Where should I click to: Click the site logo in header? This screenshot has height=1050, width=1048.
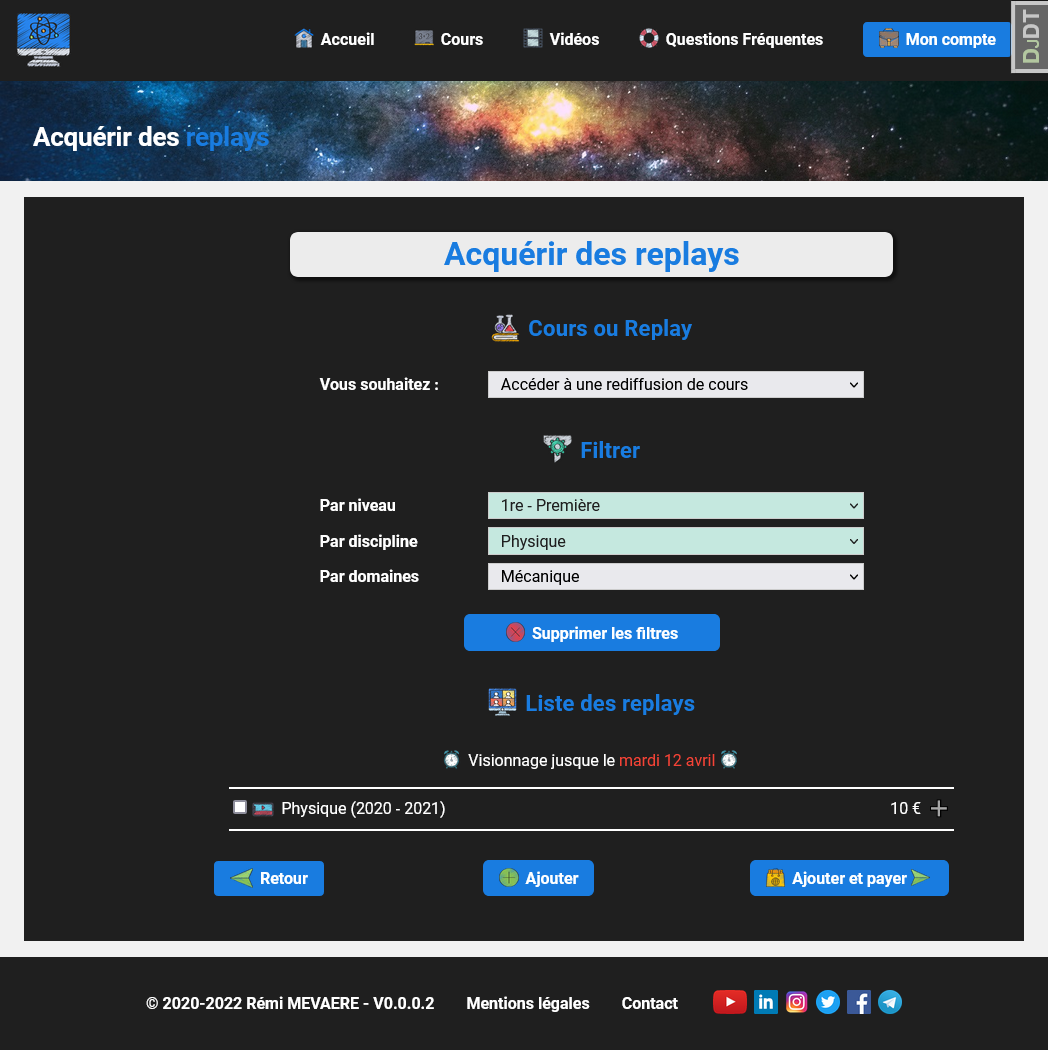coord(44,40)
